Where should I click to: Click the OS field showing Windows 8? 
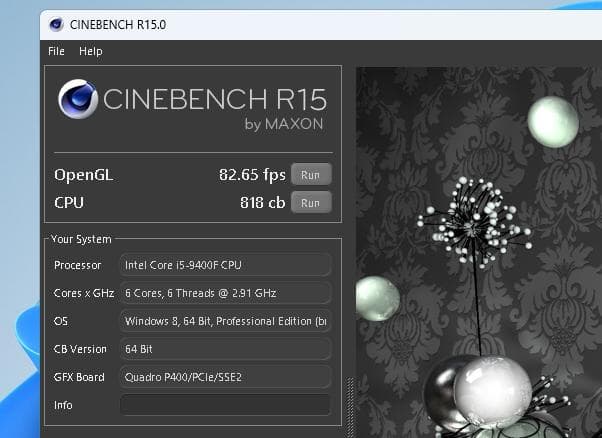225,321
